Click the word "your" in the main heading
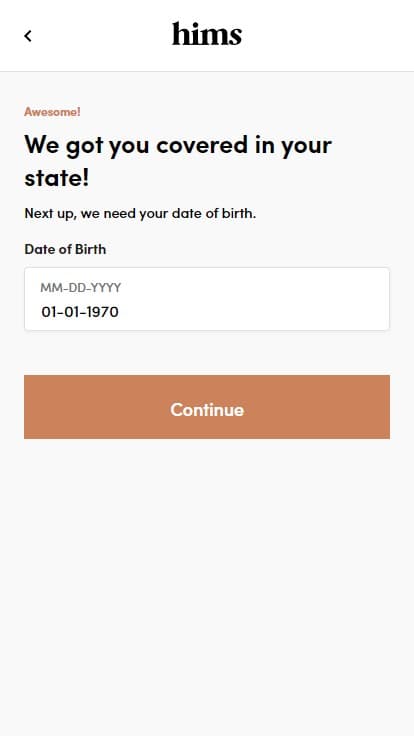 coord(307,146)
